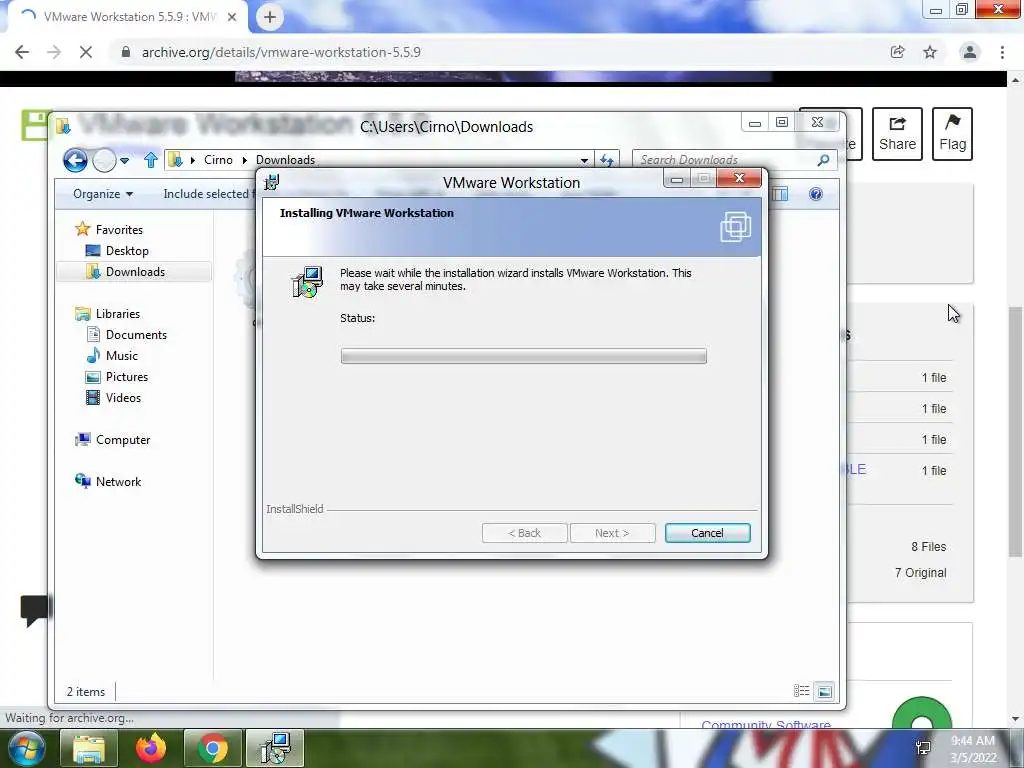
Task: Click Chrome back arrow
Action: pyautogui.click(x=22, y=52)
